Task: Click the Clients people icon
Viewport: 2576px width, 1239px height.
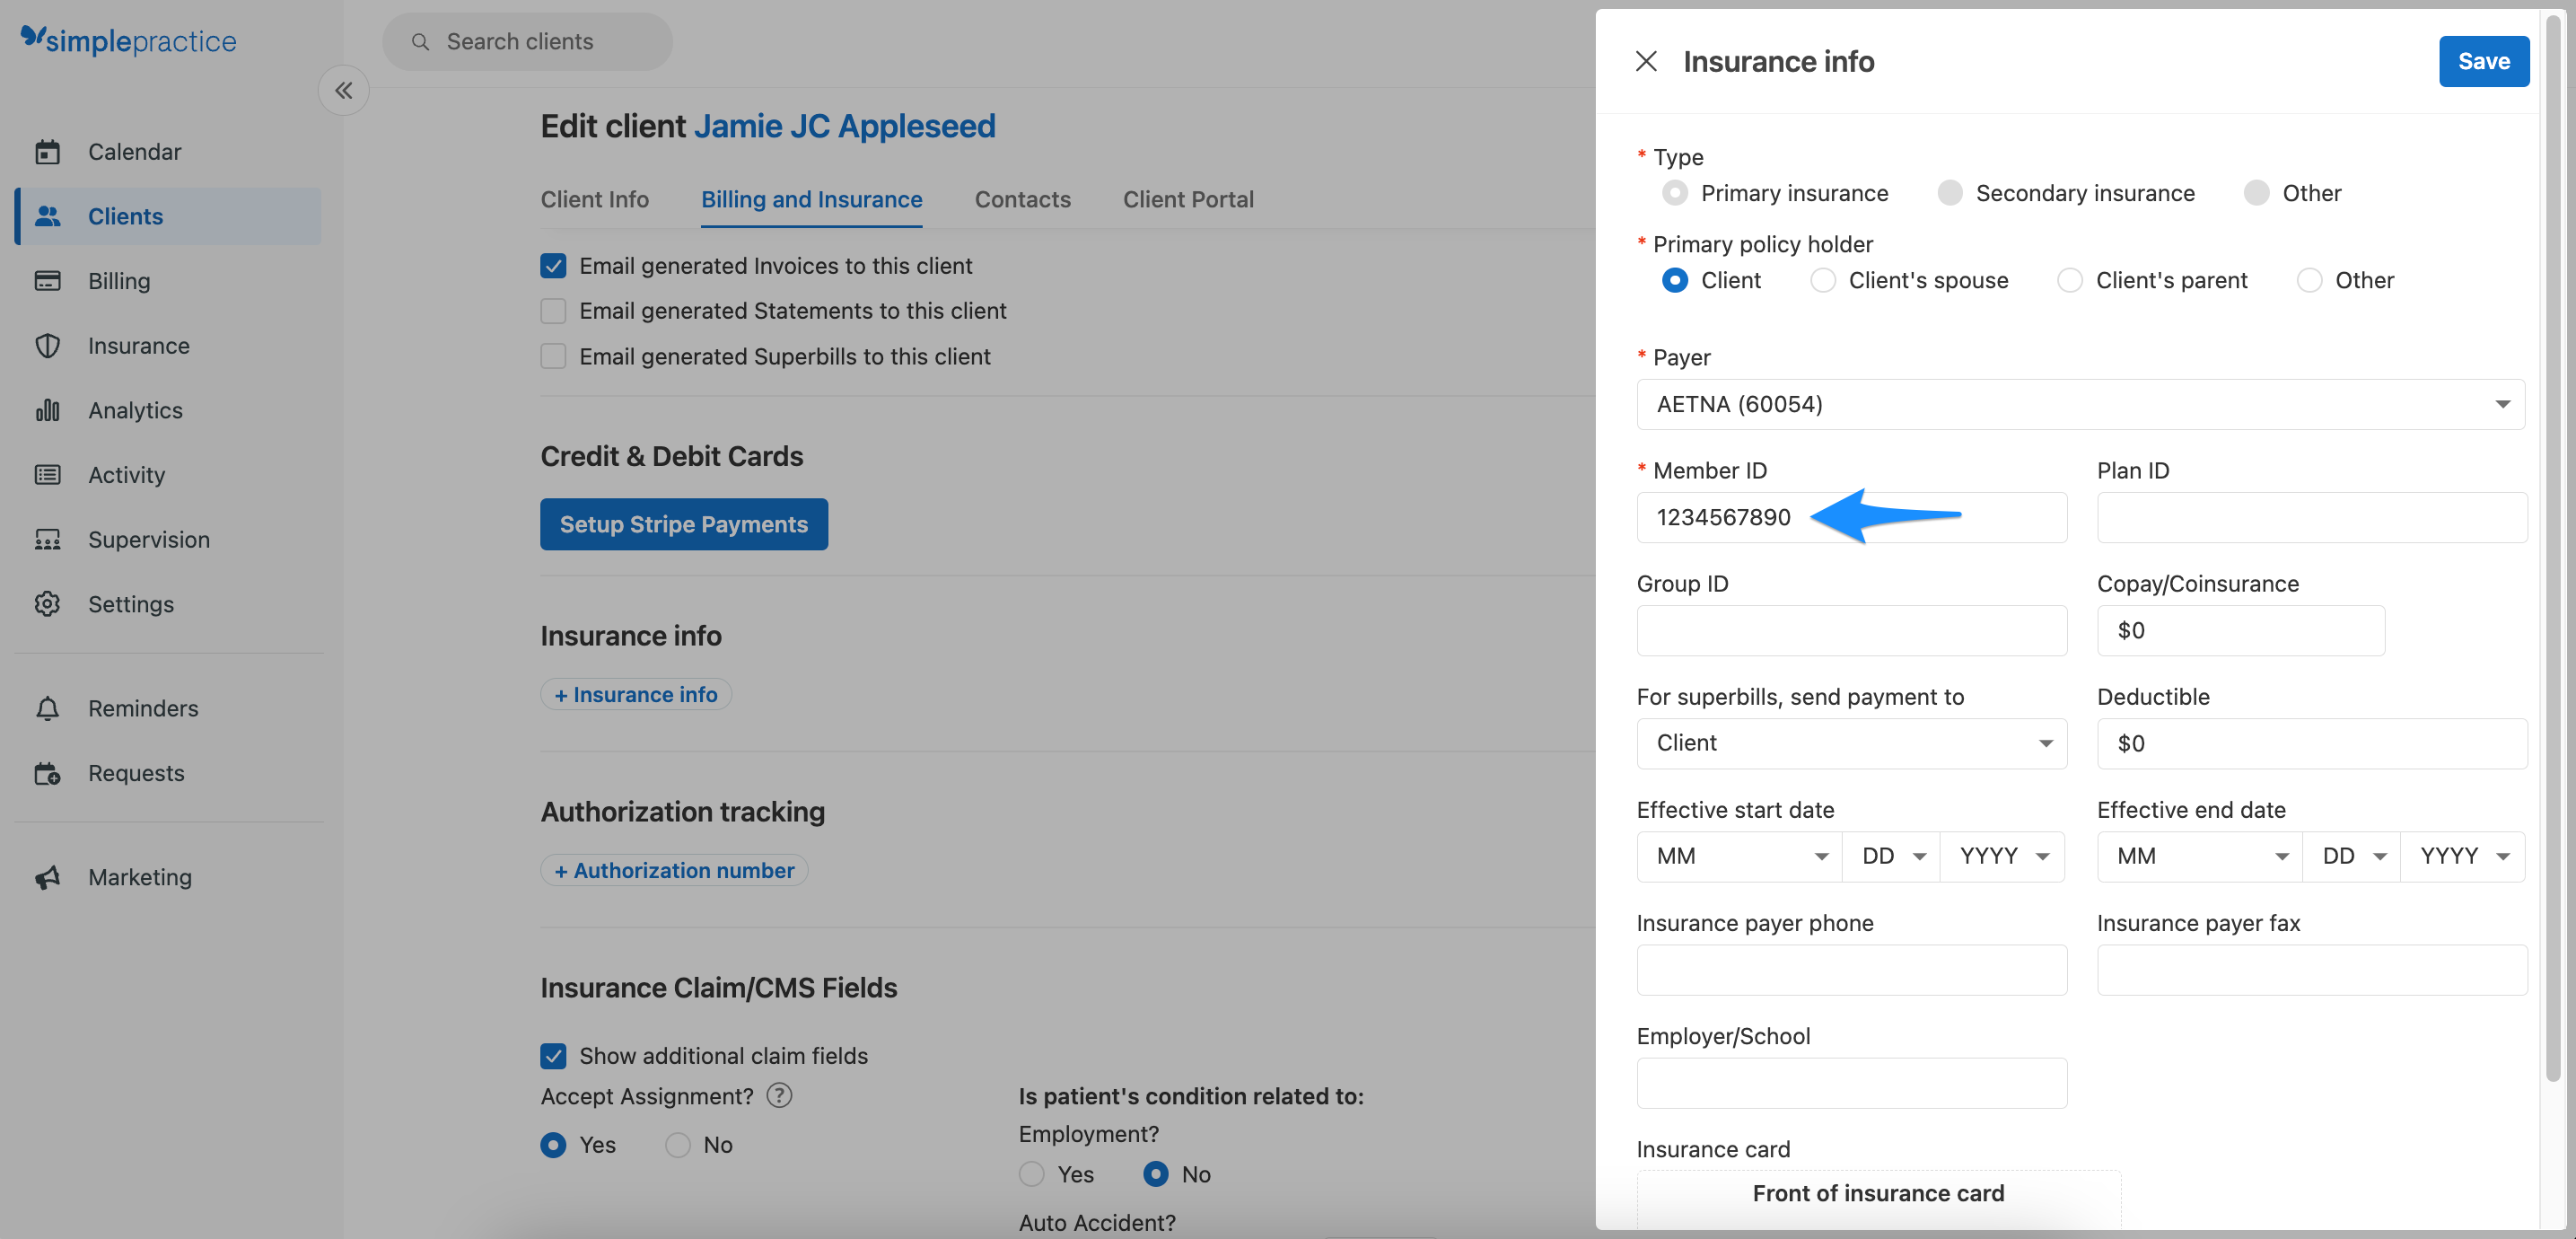Action: (x=47, y=216)
